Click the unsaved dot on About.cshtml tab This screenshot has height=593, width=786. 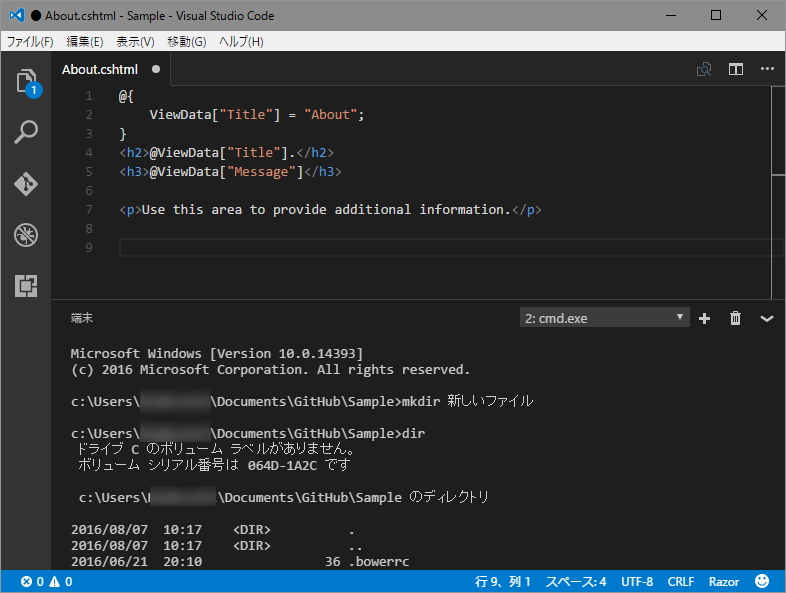pos(156,69)
